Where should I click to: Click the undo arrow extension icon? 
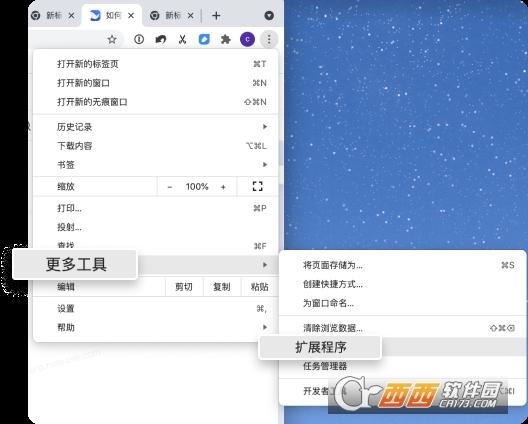point(161,40)
